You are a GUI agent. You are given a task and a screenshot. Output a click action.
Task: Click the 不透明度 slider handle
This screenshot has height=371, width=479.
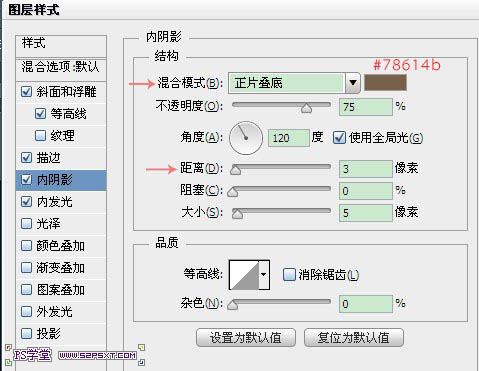click(x=306, y=108)
